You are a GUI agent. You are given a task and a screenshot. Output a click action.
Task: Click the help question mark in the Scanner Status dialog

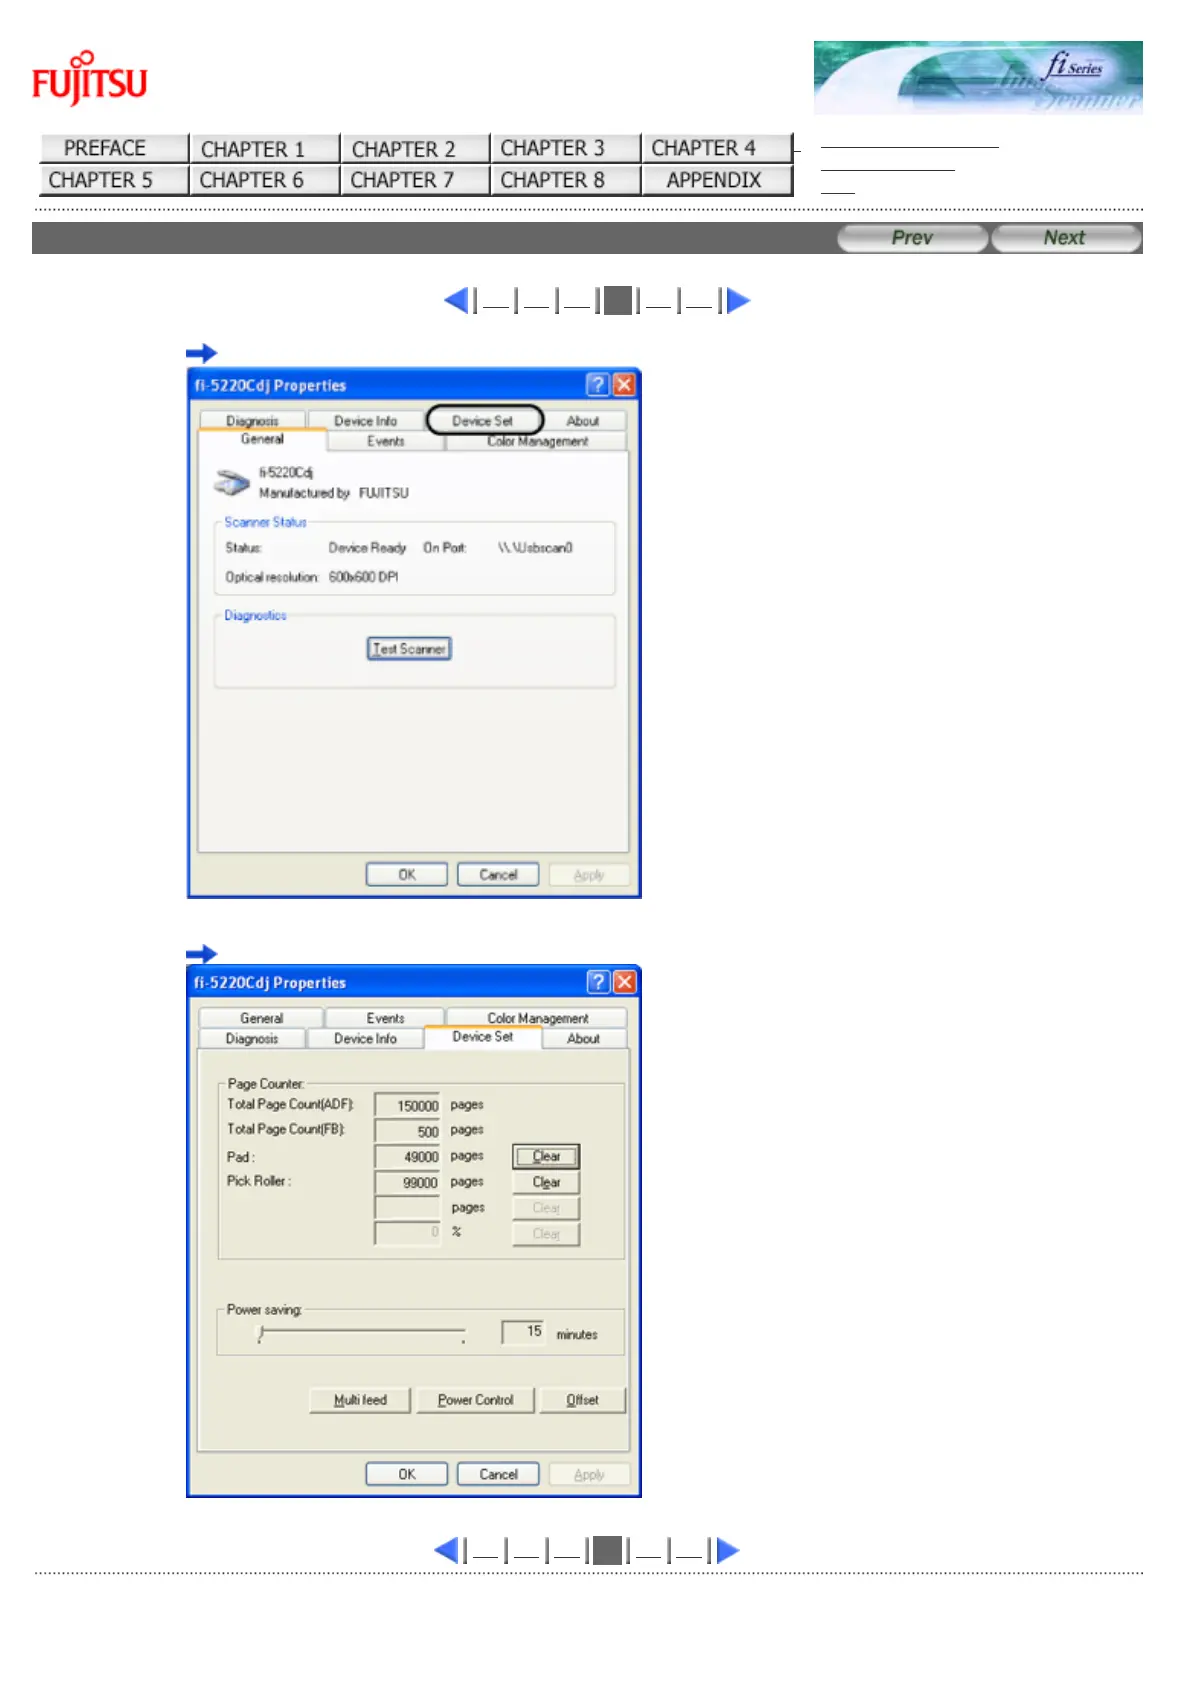597,385
